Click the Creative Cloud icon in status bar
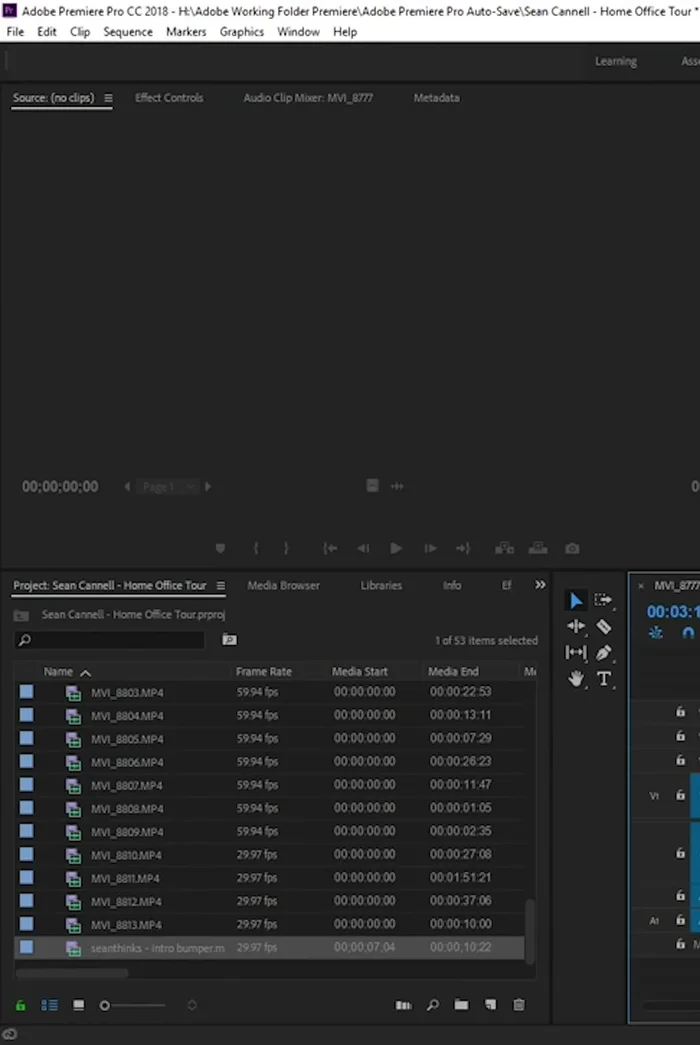 tap(10, 1034)
